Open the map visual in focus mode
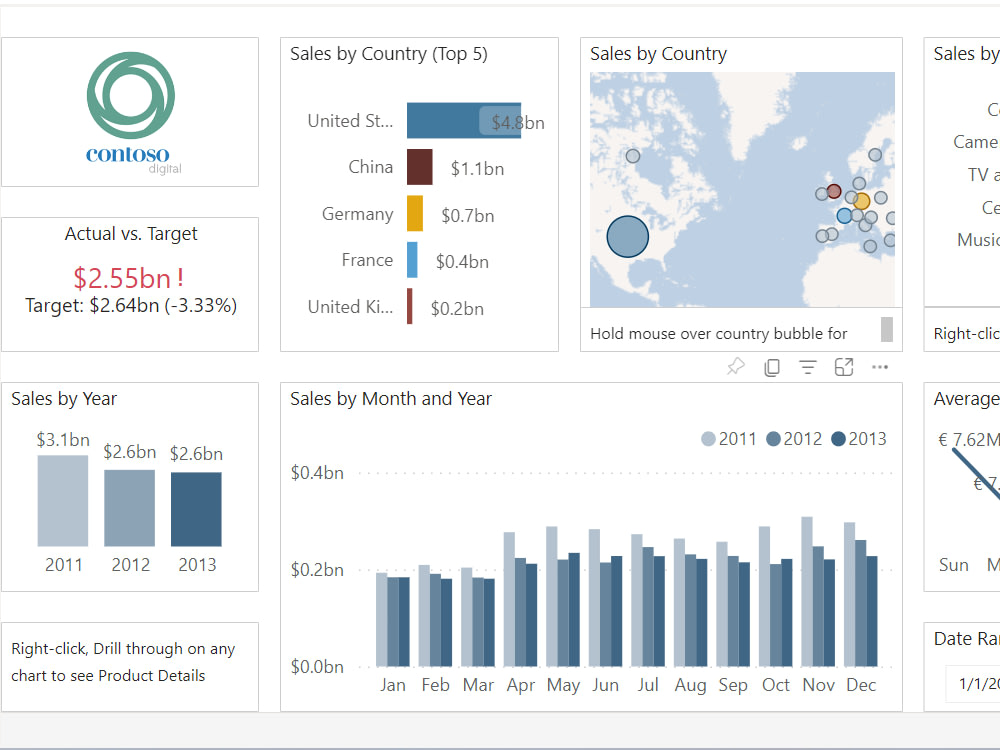The width and height of the screenshot is (1000, 750). pos(843,367)
